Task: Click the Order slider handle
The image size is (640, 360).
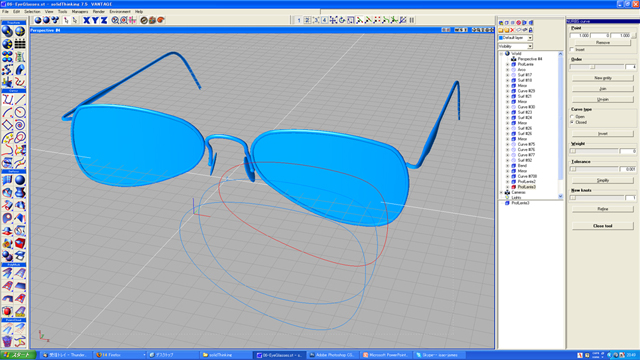Action: point(593,67)
